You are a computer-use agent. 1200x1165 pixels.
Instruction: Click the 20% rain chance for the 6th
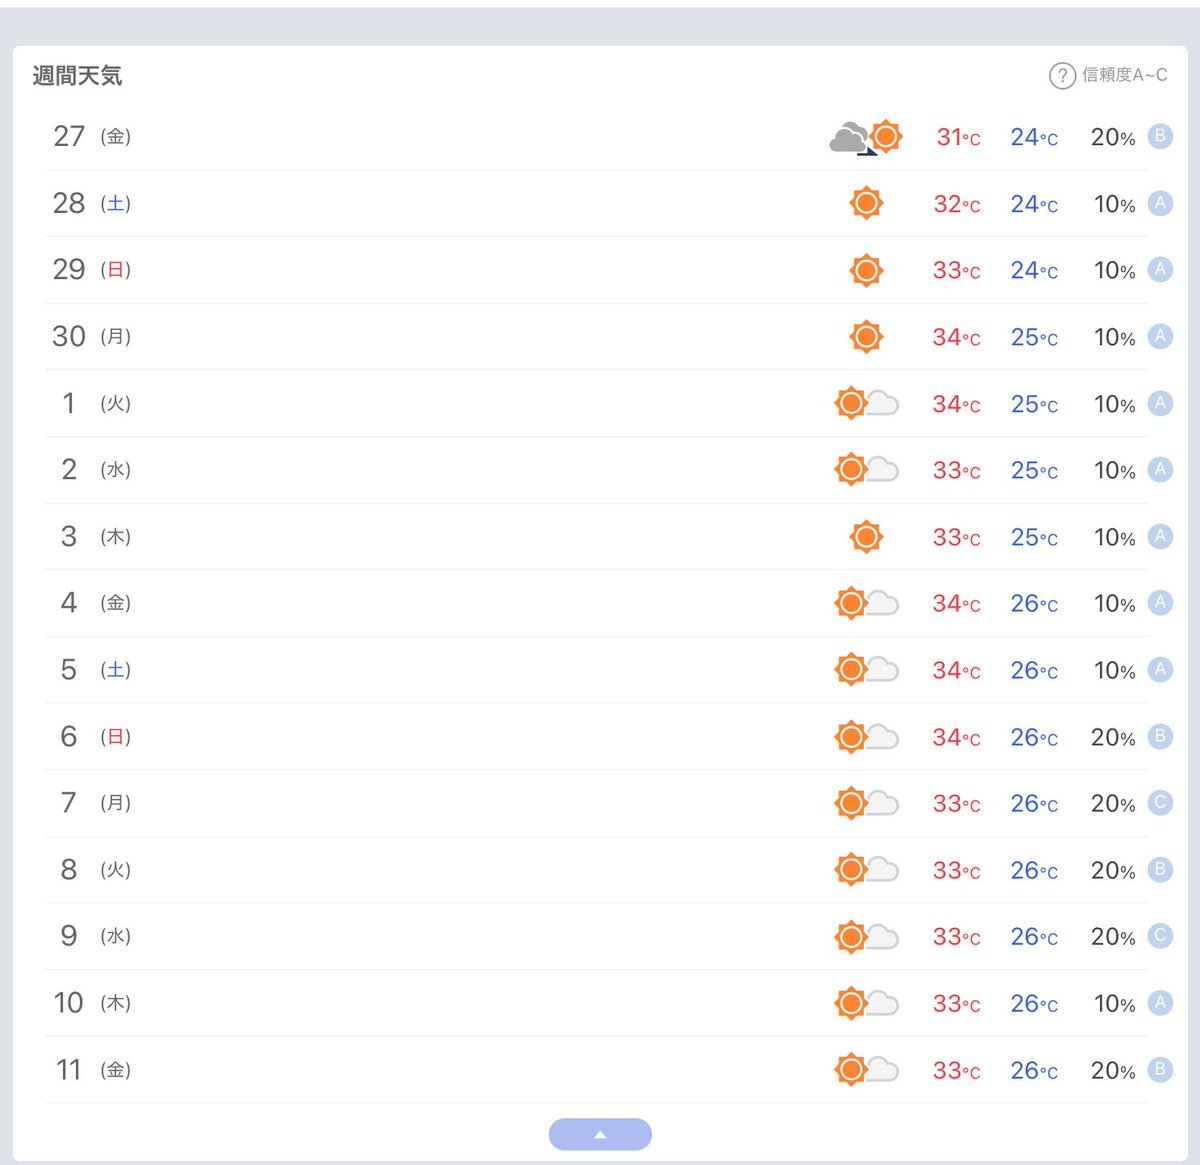[1112, 737]
